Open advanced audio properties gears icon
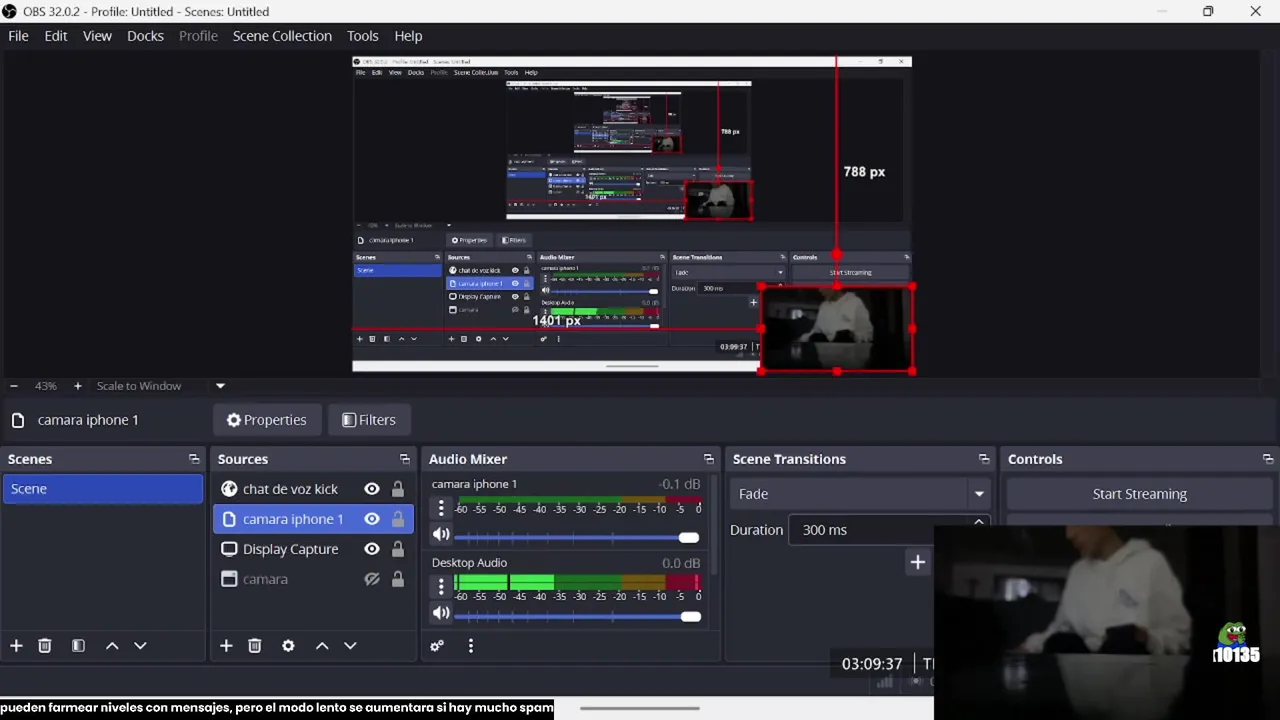The width and height of the screenshot is (1280, 720). (437, 646)
